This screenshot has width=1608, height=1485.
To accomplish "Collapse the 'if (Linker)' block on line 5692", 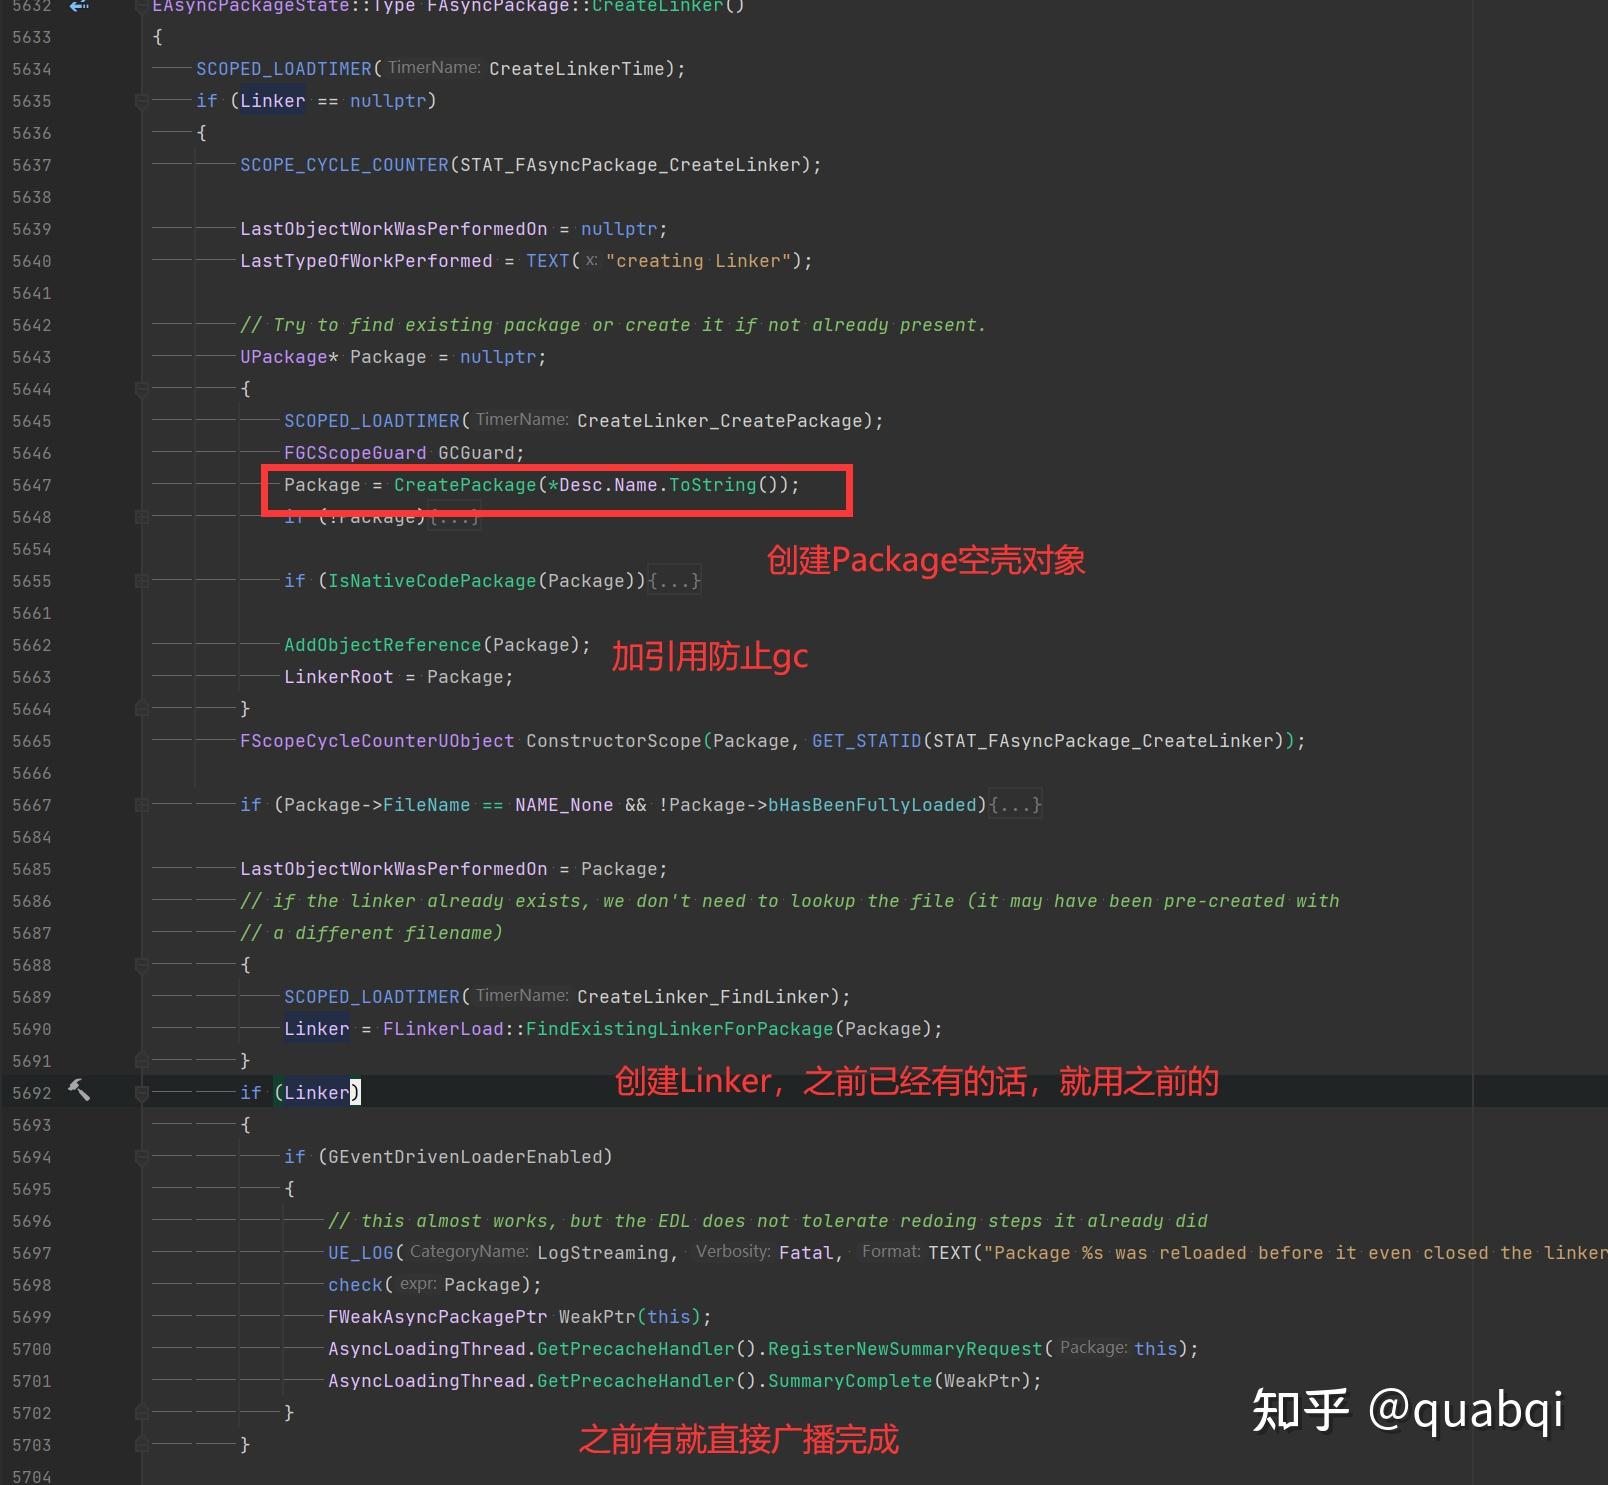I will pyautogui.click(x=142, y=1093).
